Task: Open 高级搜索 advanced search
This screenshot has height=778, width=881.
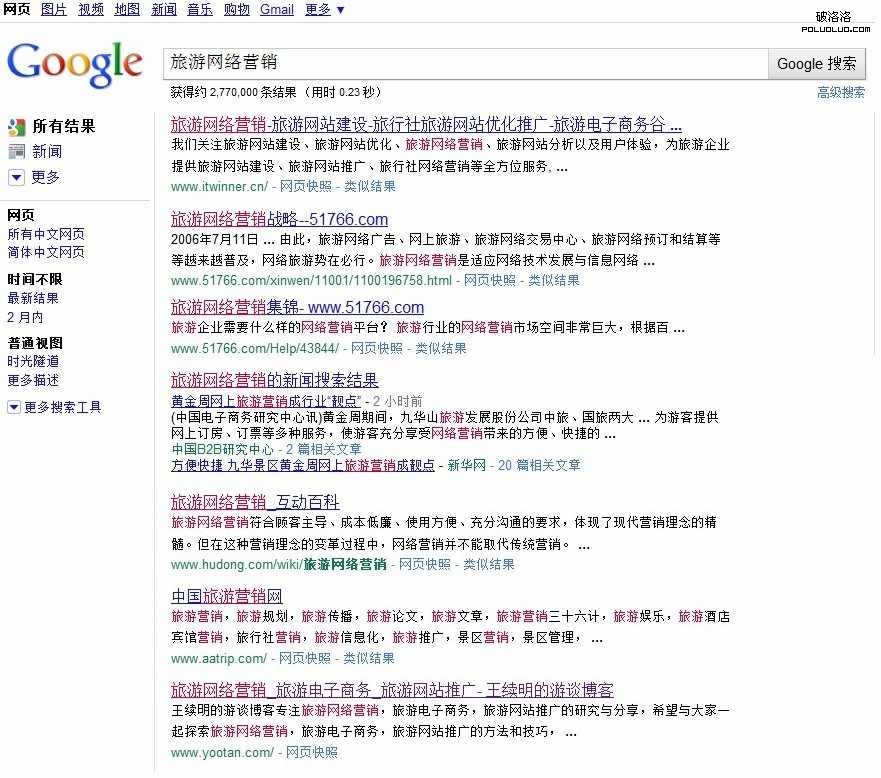Action: [840, 91]
